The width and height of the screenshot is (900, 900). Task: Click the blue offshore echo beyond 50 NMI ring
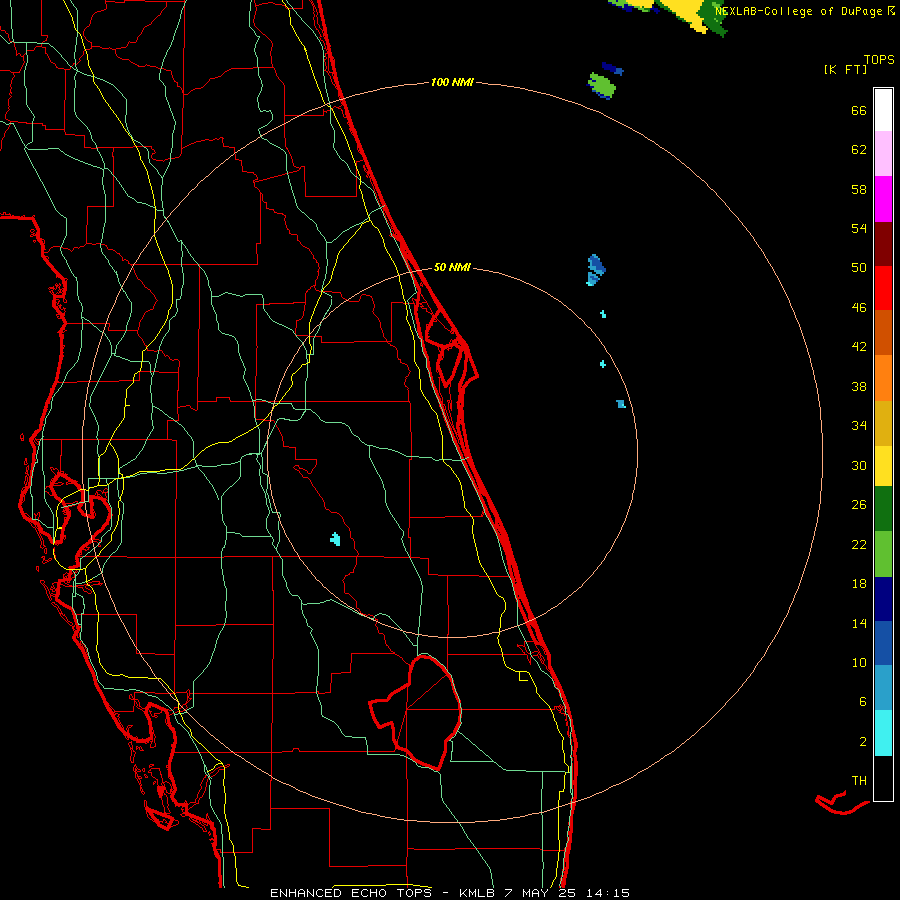point(596,269)
